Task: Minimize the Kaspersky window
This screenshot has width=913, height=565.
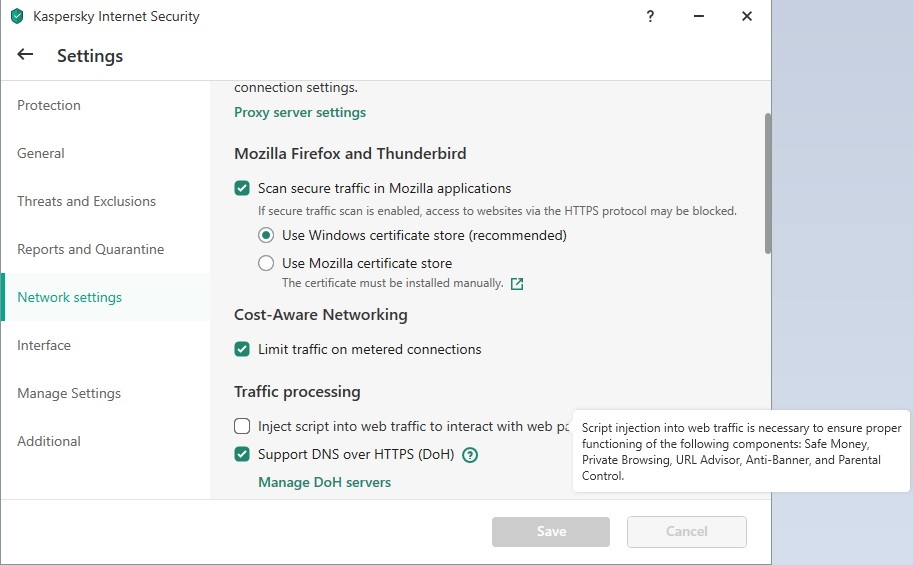Action: (x=699, y=16)
